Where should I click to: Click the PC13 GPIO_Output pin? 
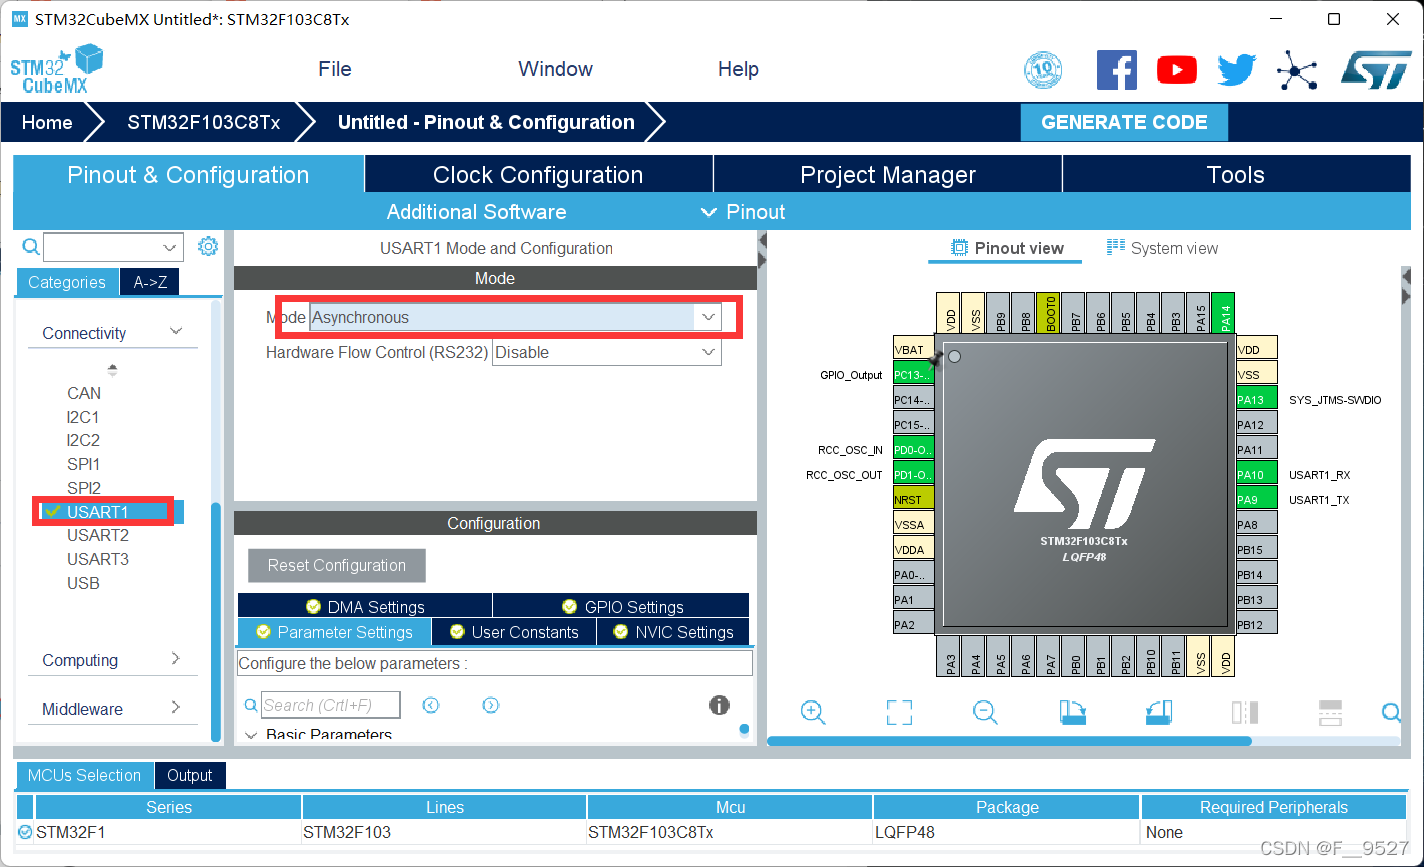[913, 374]
